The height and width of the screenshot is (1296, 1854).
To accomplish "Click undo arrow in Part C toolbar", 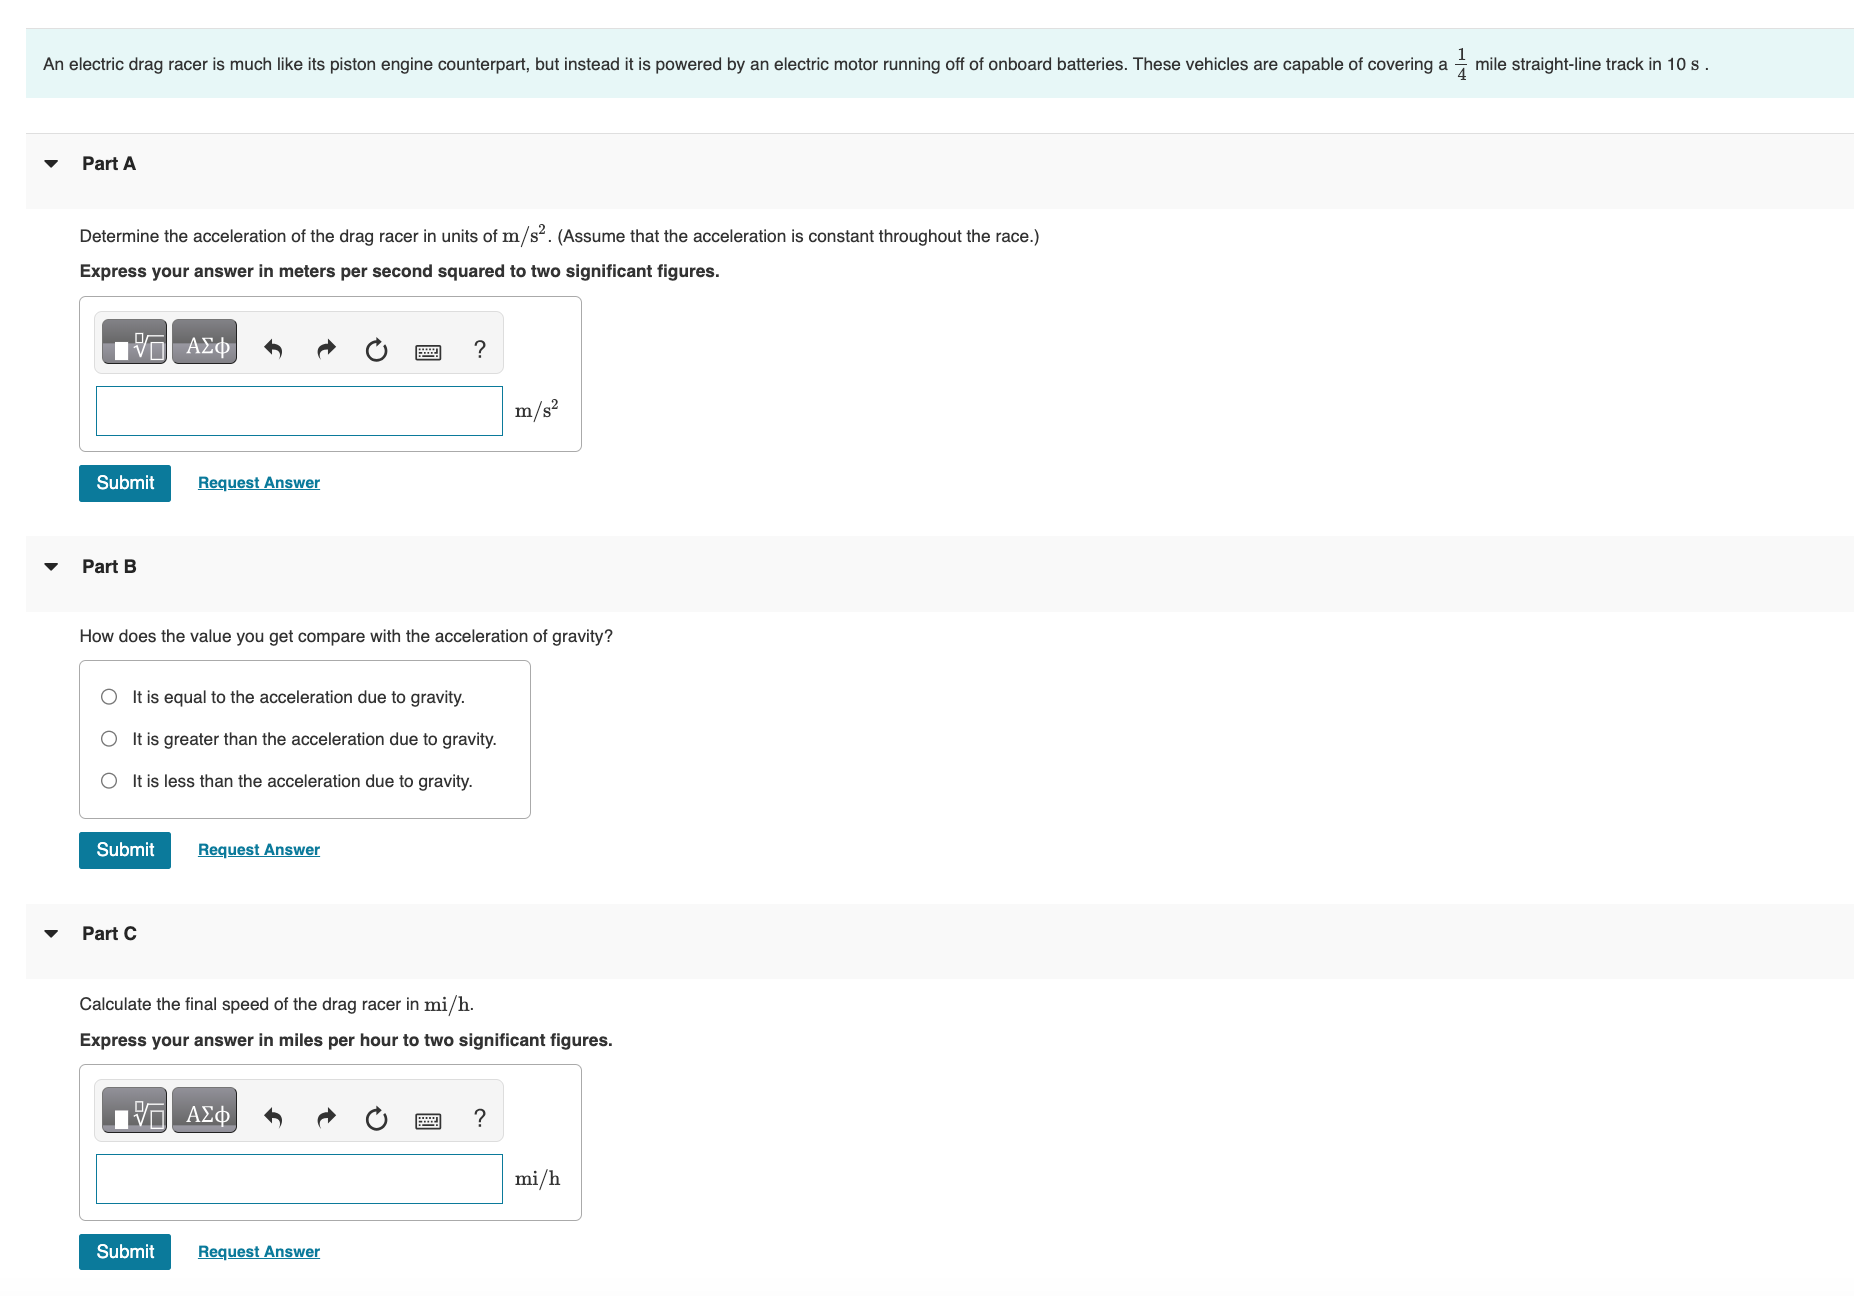I will point(273,1117).
